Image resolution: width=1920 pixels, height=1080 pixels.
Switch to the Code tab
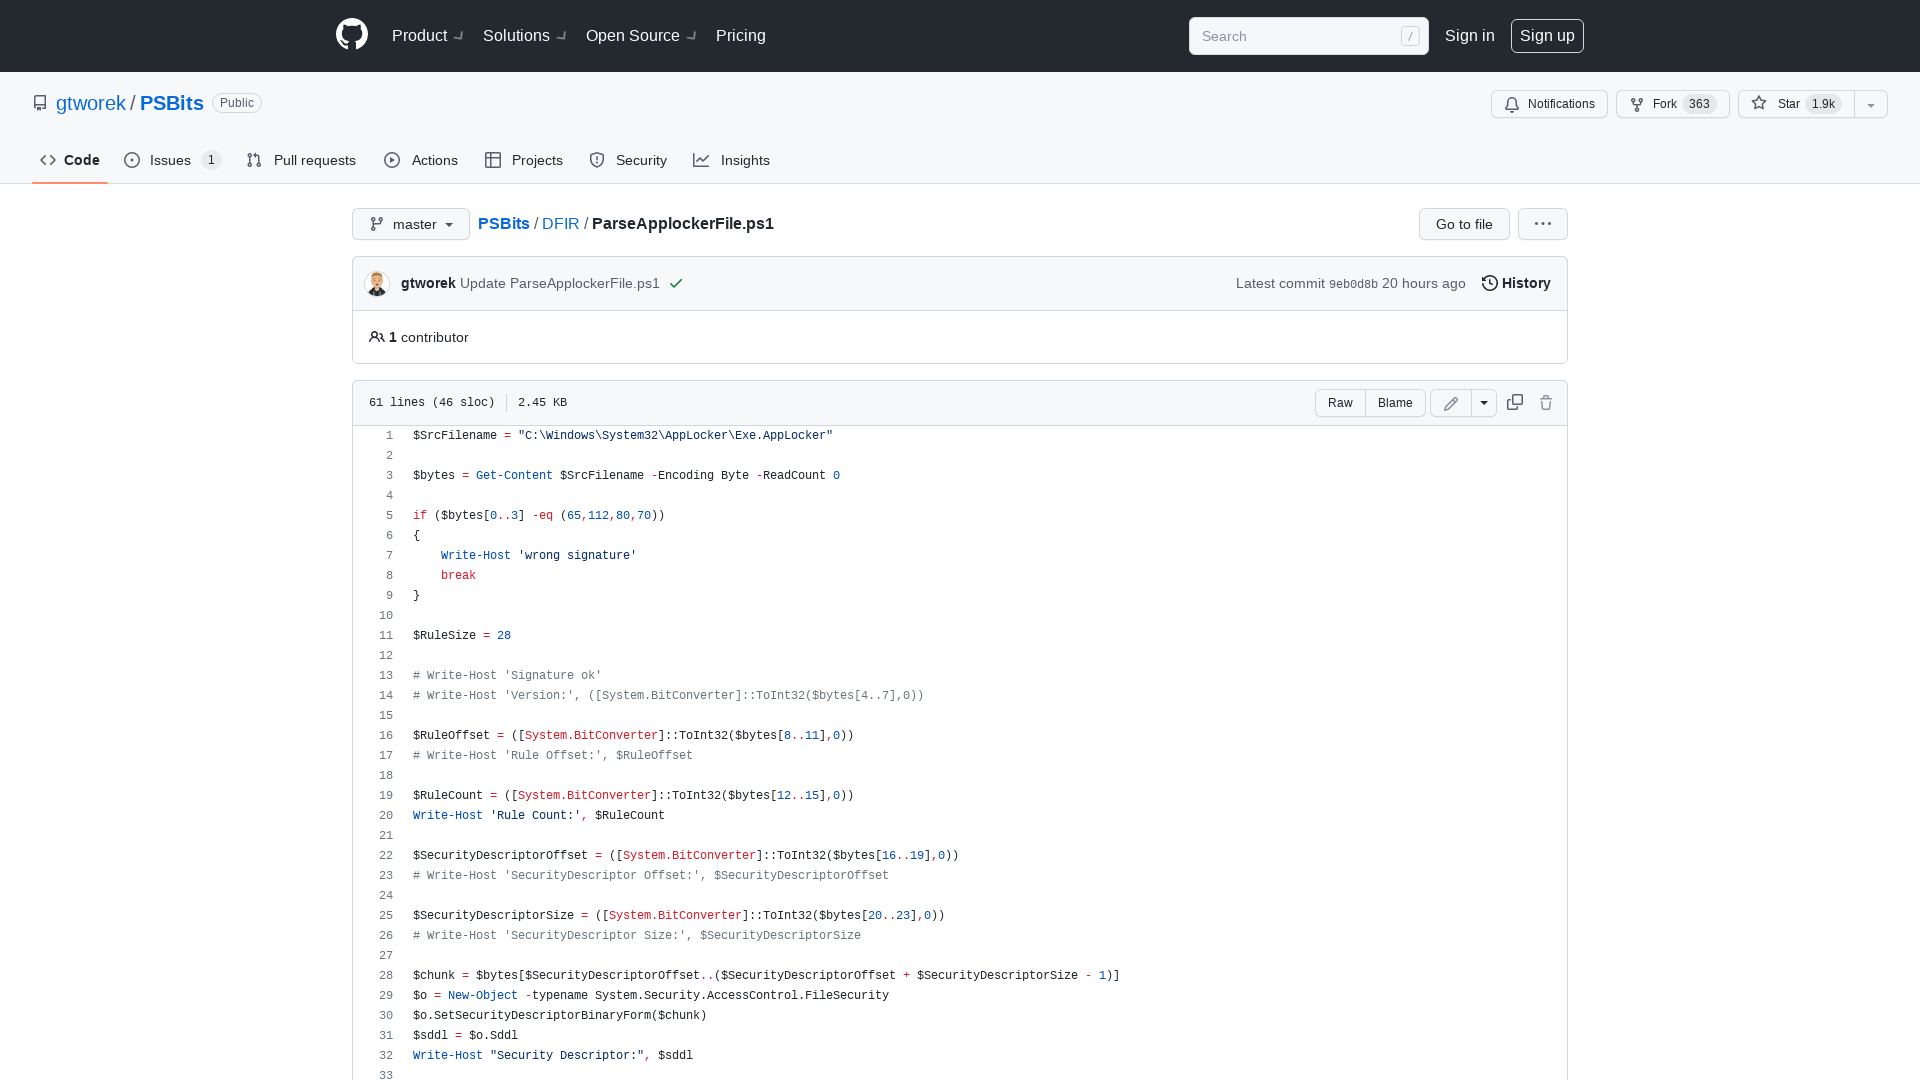coord(70,160)
